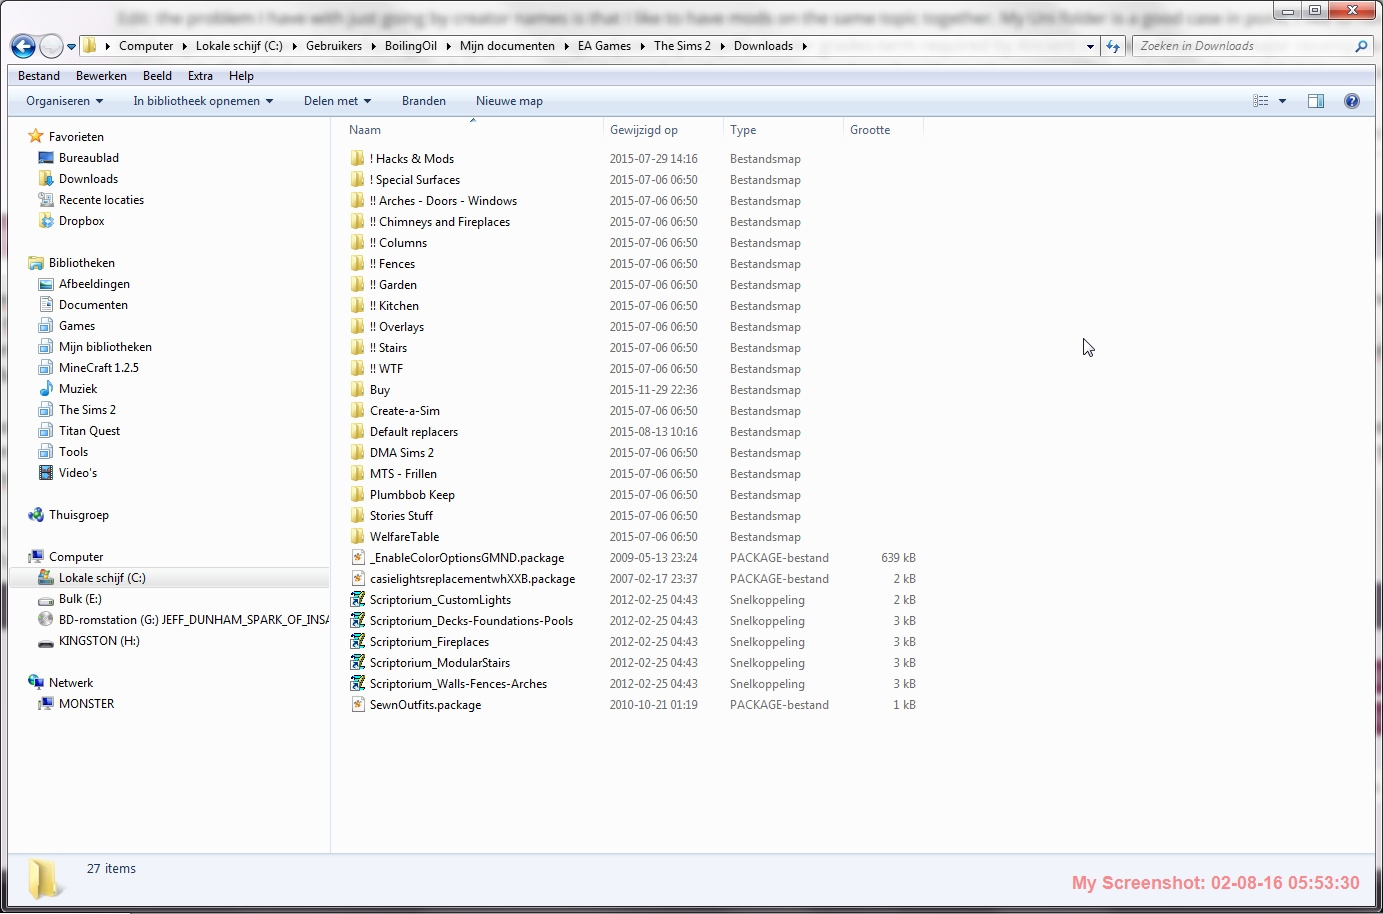1383x914 pixels.
Task: Expand the address bar history dropdown
Action: point(1090,46)
